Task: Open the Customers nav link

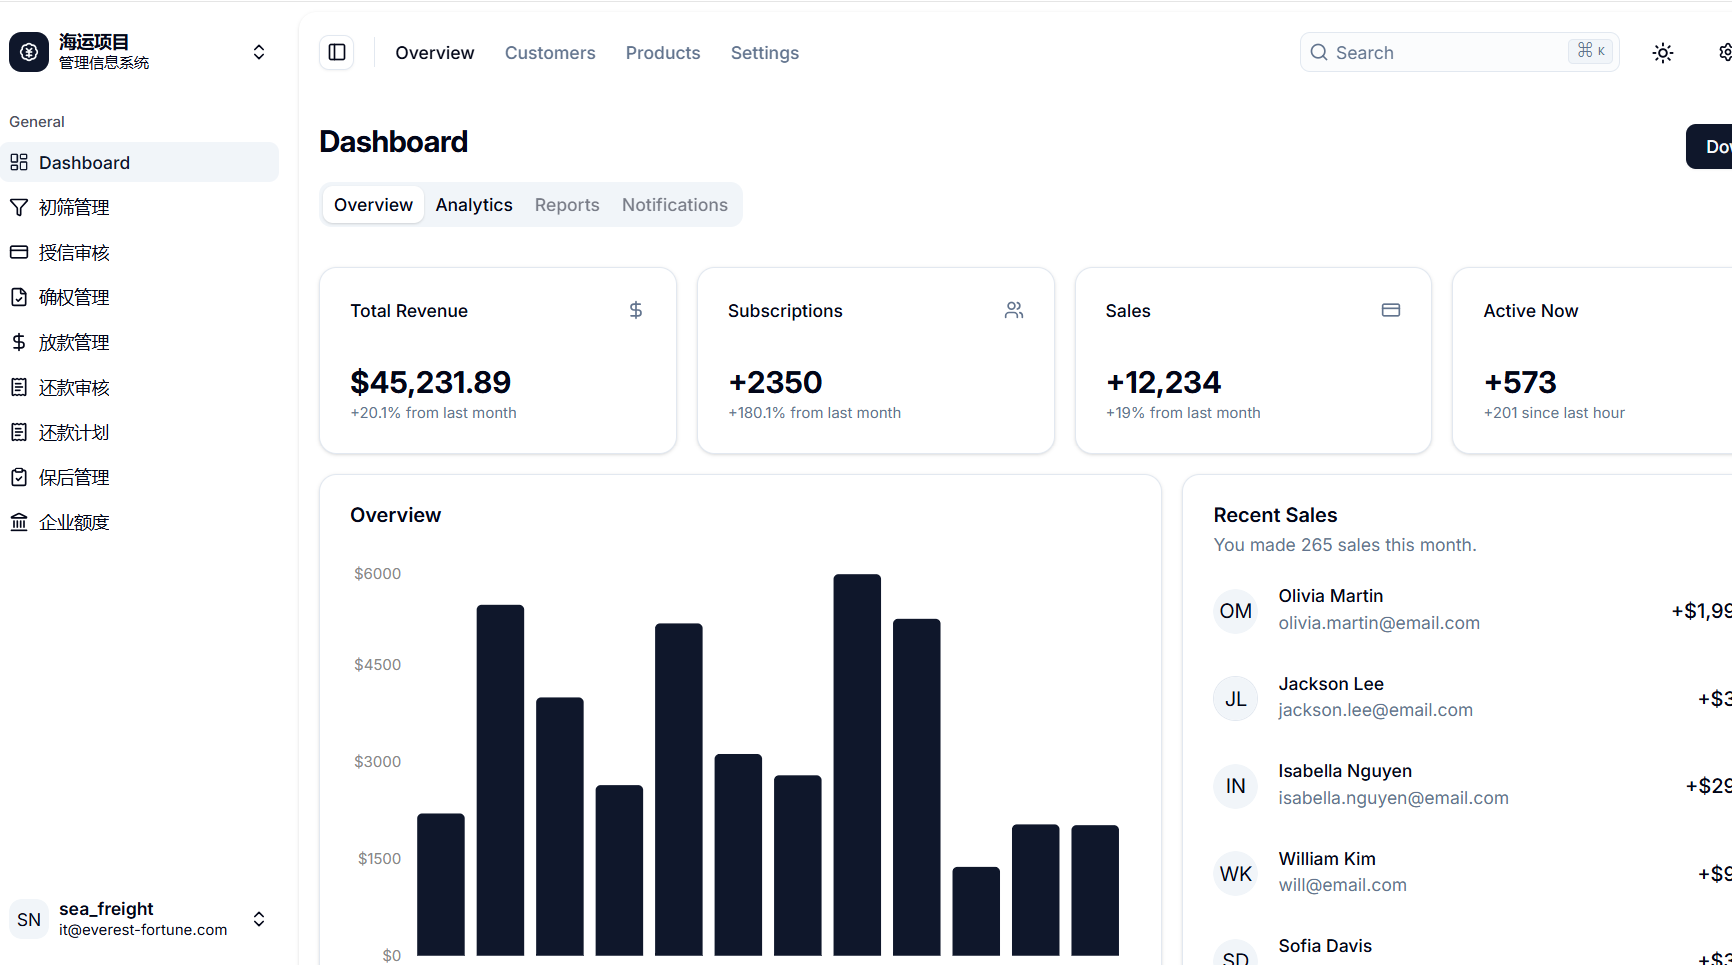Action: coord(550,53)
